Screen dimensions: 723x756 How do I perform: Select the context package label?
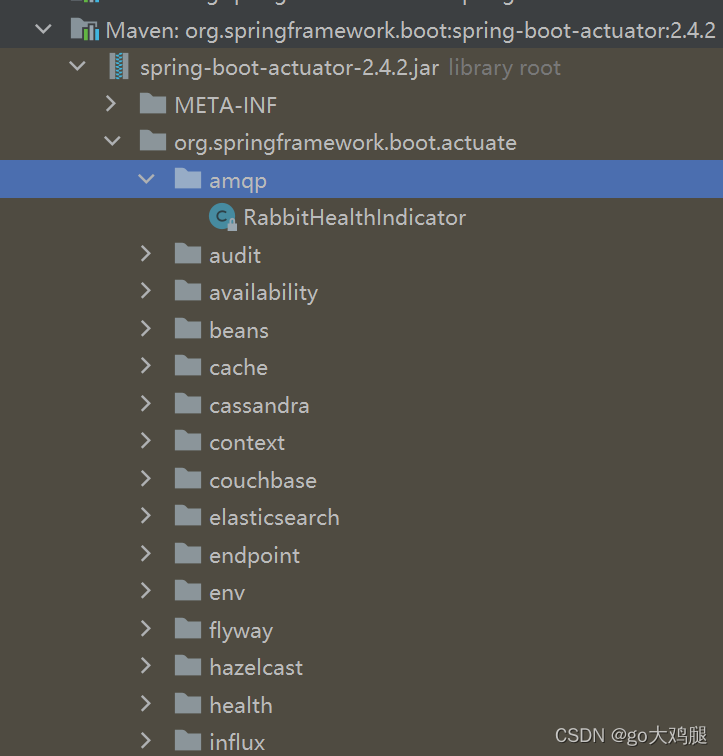247,443
